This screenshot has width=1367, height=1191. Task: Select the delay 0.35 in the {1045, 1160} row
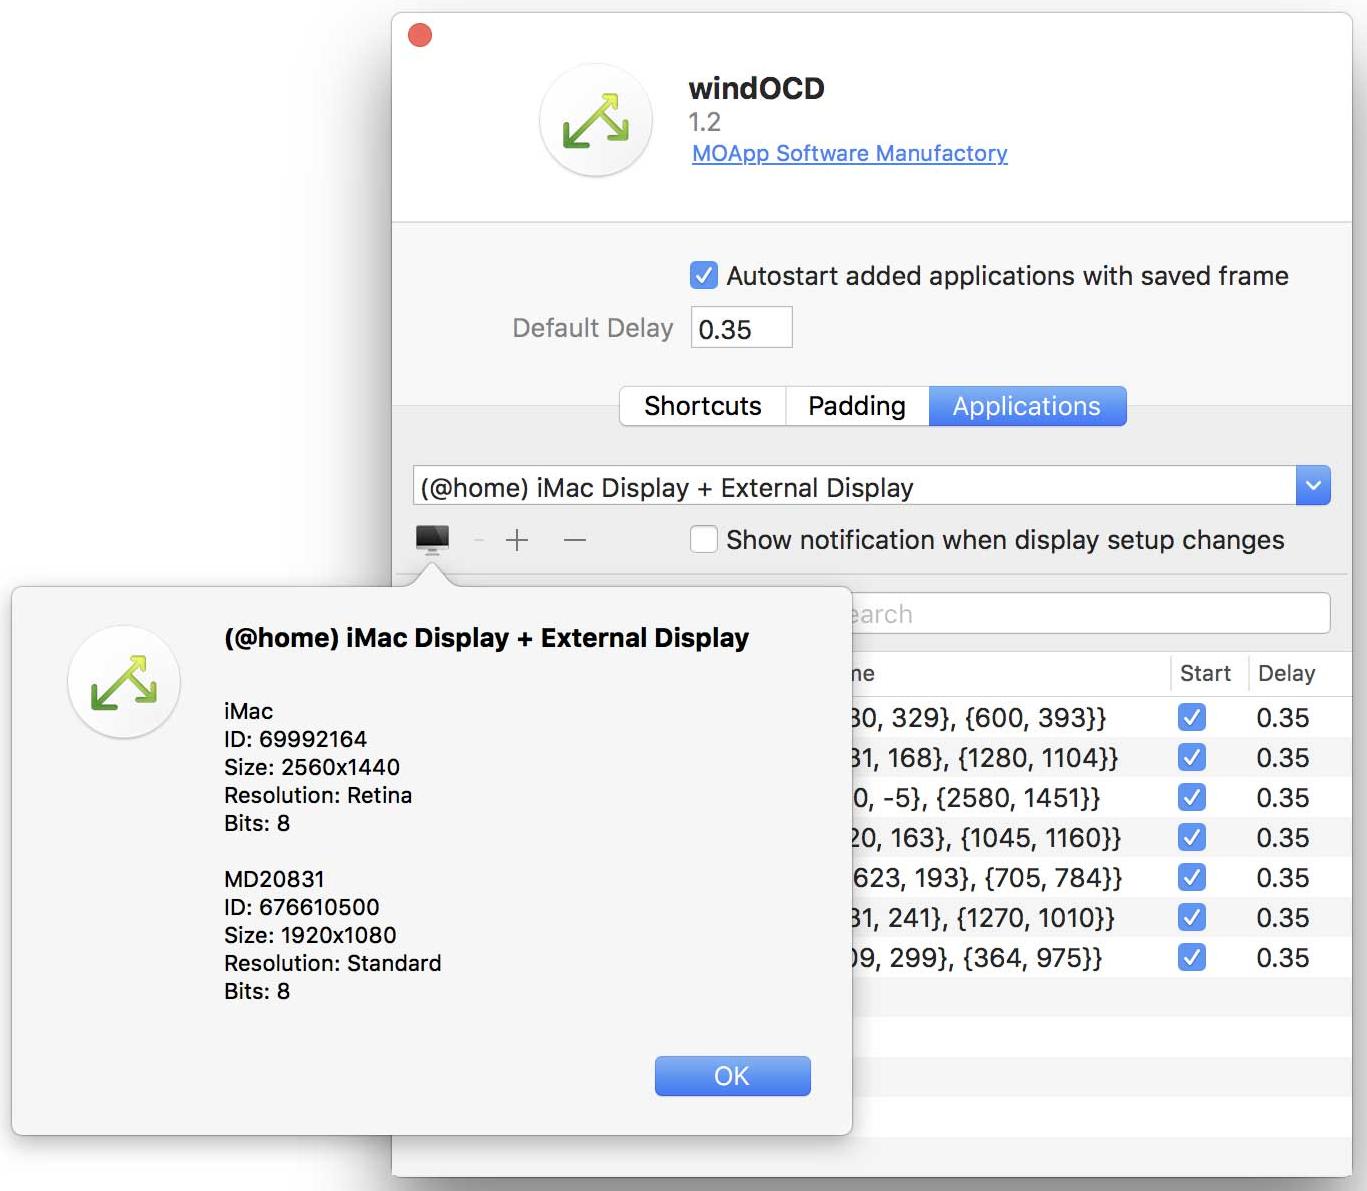pyautogui.click(x=1283, y=838)
